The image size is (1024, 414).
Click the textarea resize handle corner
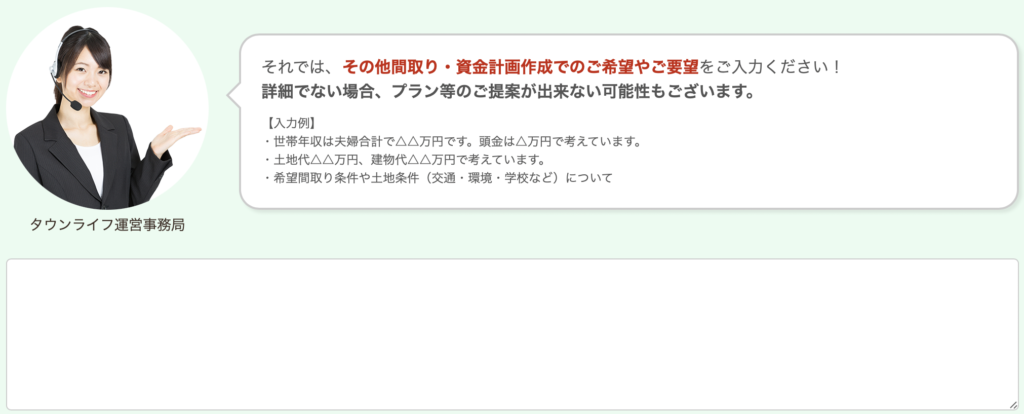click(x=1012, y=404)
